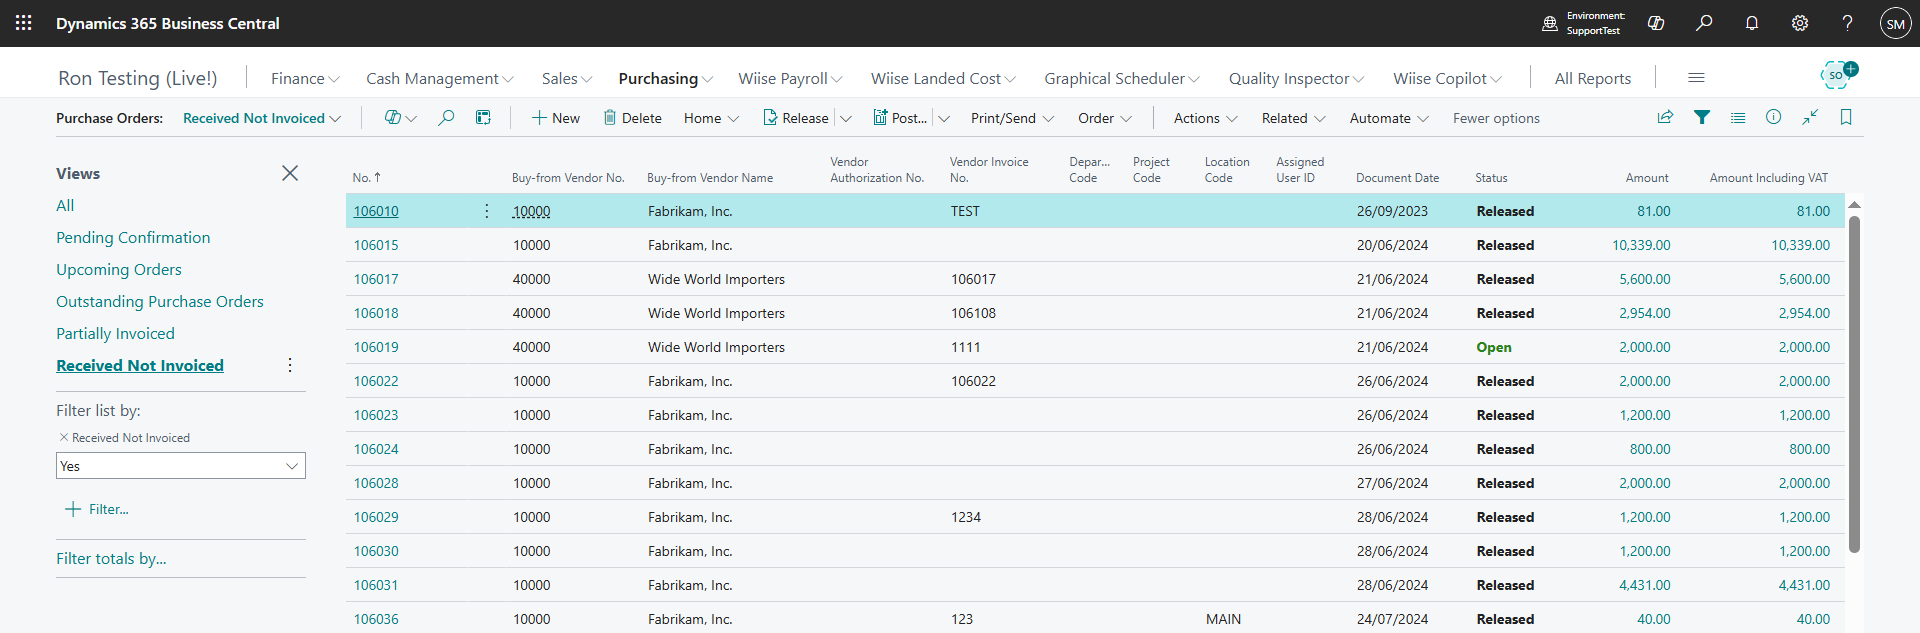
Task: Click the list's vertical scrollbar thumb
Action: [x=1854, y=384]
